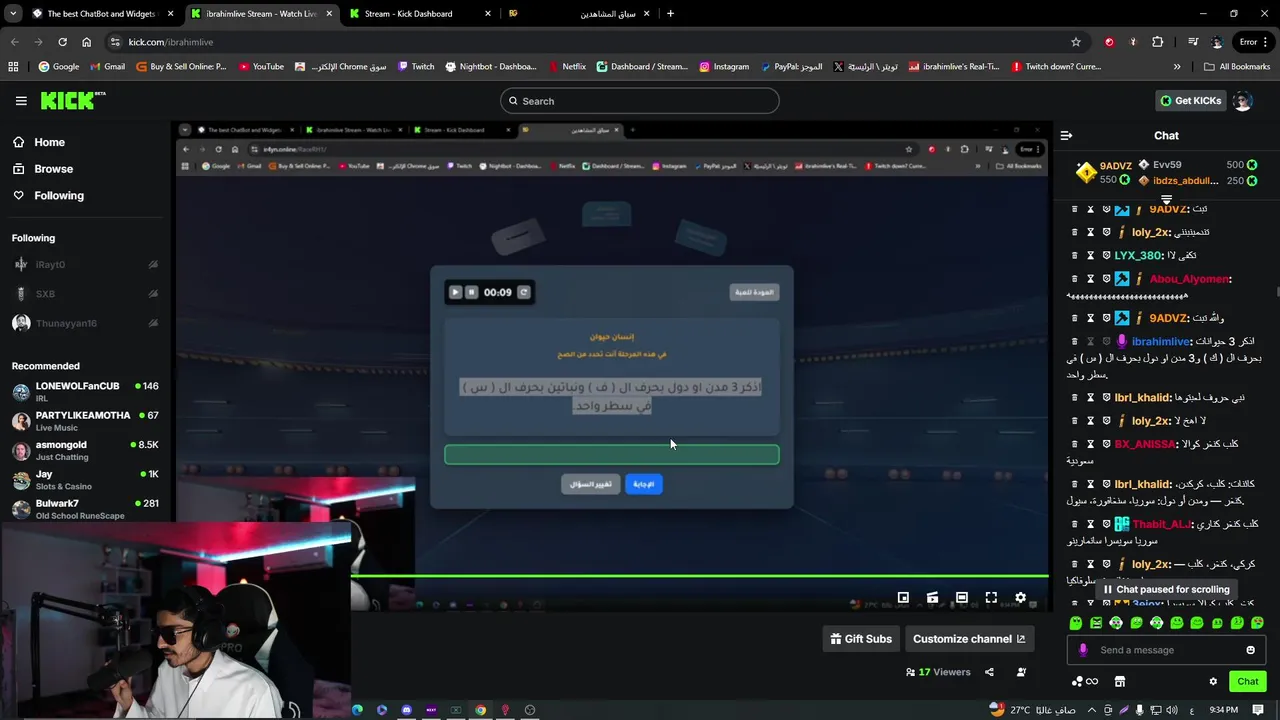The image size is (1280, 720).
Task: Open Chrome extensions puzzle icon
Action: coord(1157,42)
